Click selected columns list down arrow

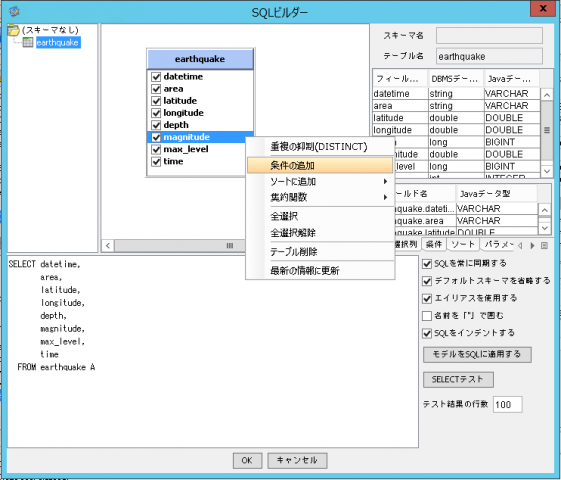tap(545, 227)
